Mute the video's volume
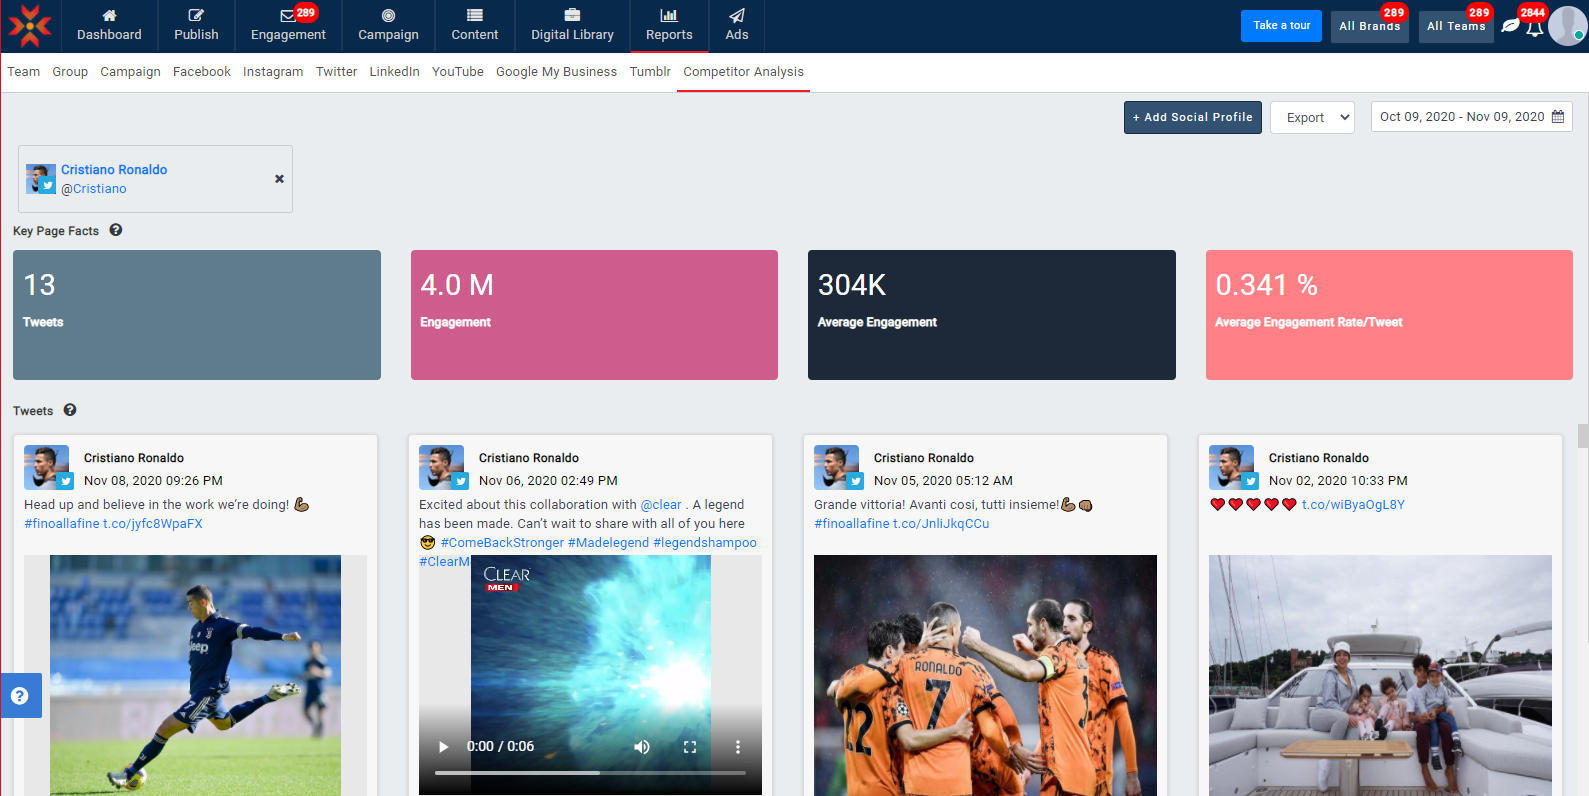1589x796 pixels. 642,747
